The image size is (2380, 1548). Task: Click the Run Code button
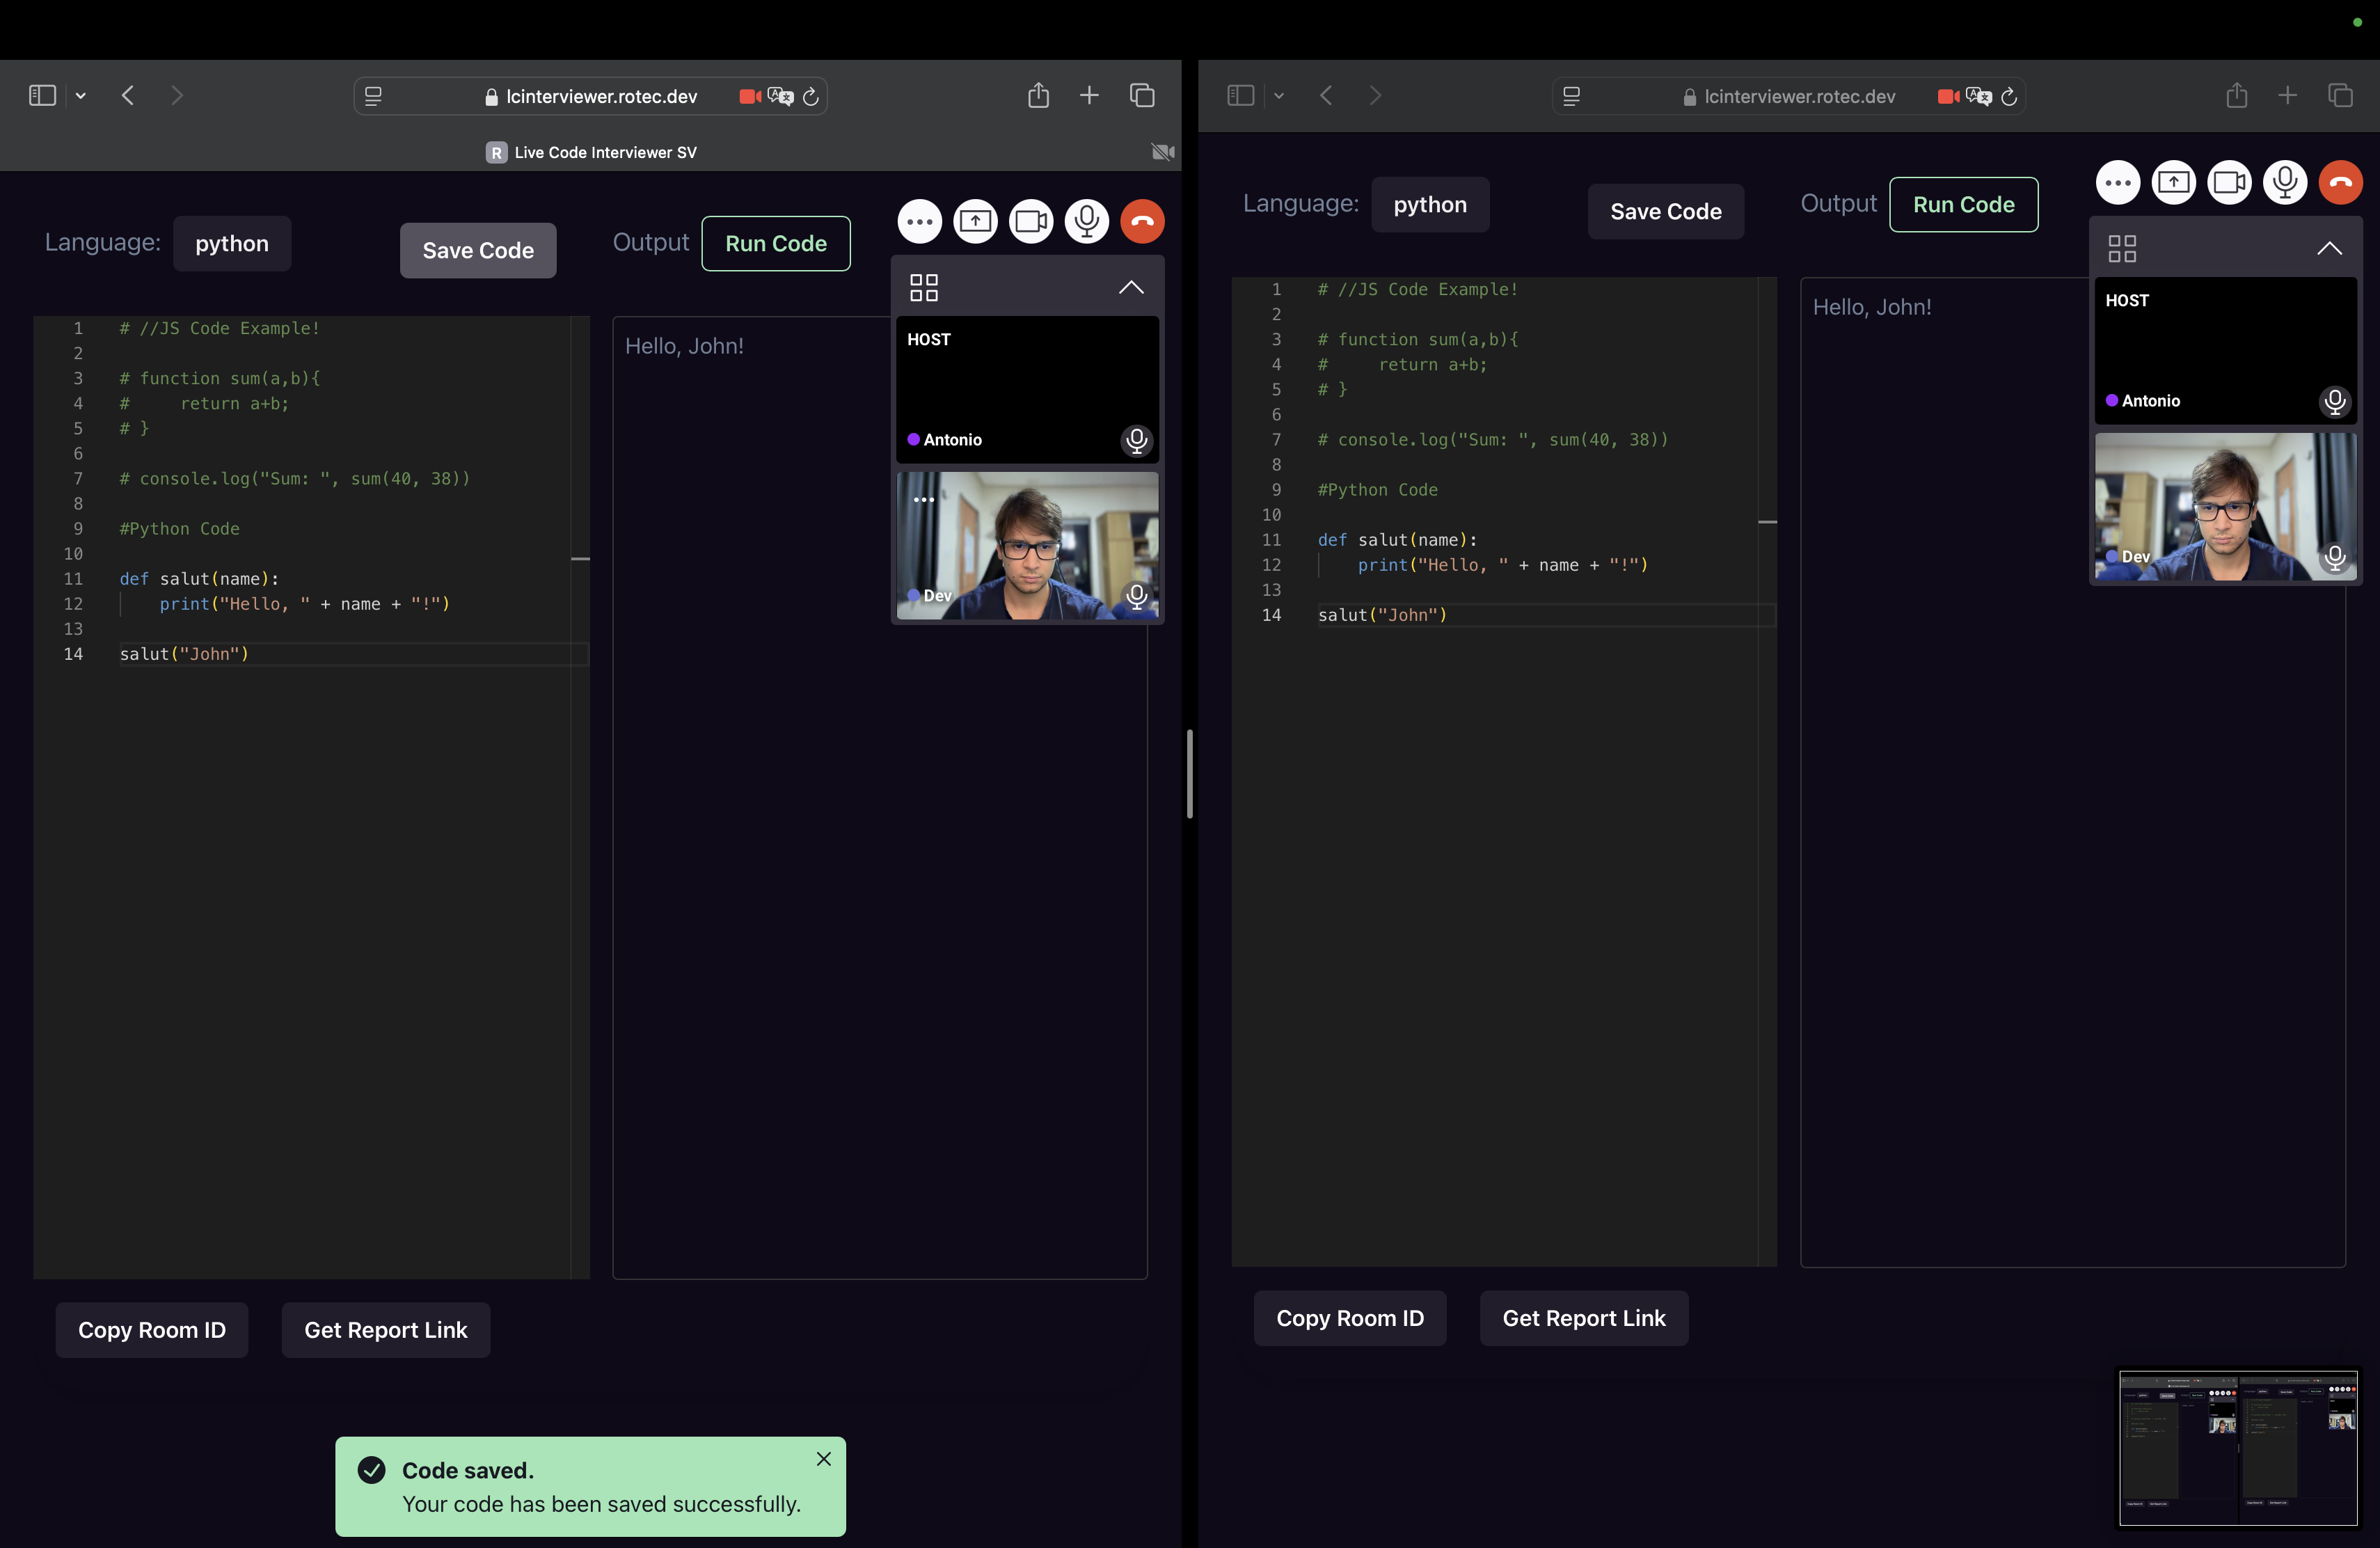[x=775, y=243]
